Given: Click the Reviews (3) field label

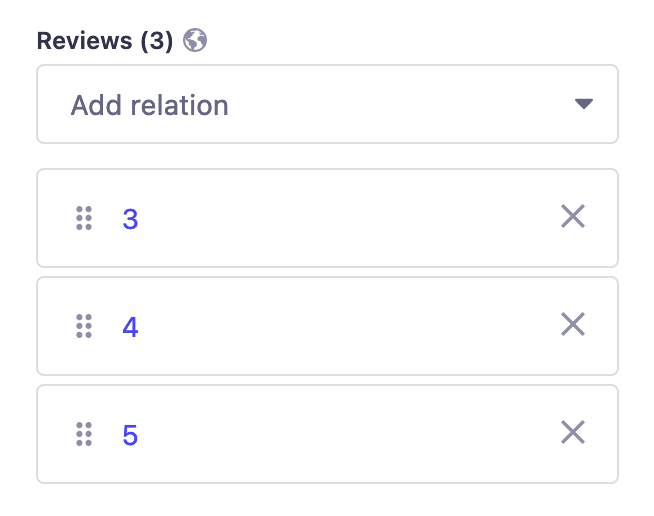Looking at the screenshot, I should [x=84, y=41].
